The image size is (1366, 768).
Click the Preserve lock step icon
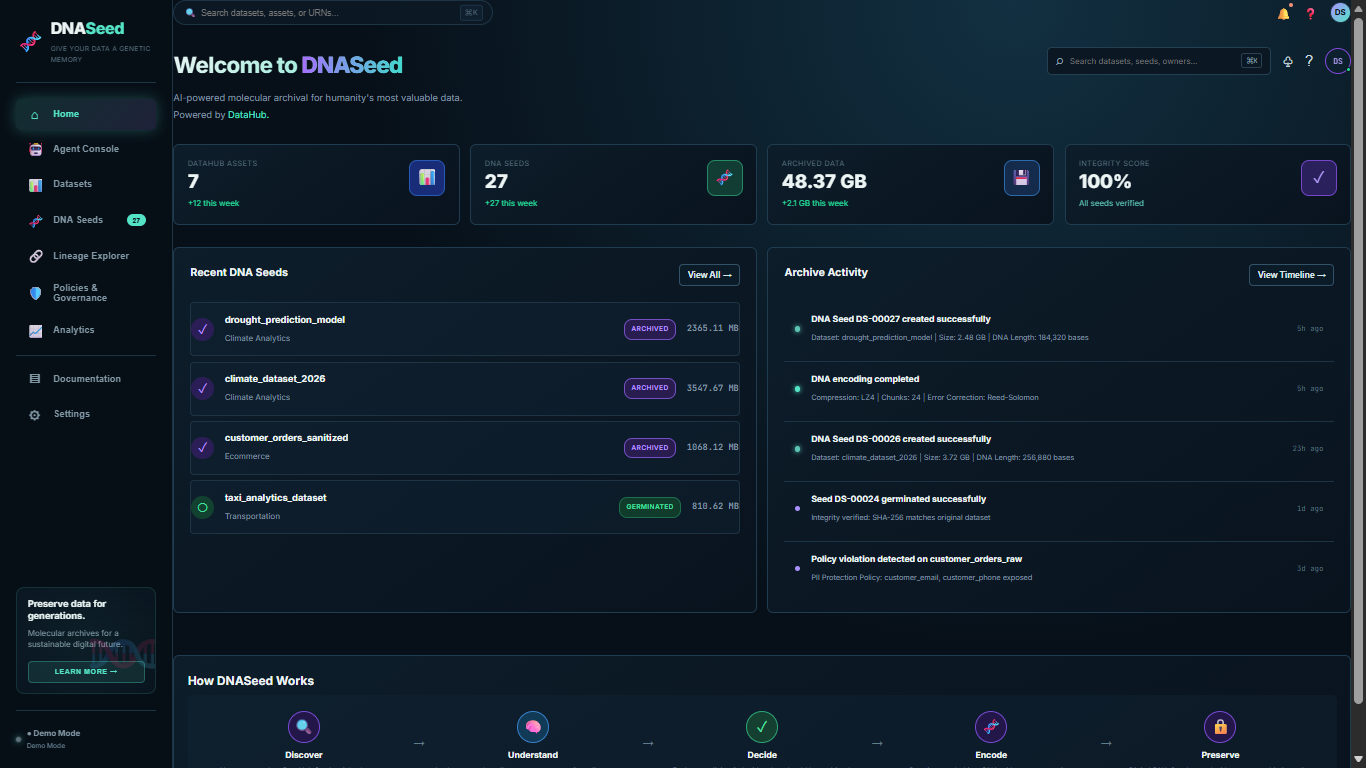(x=1220, y=727)
